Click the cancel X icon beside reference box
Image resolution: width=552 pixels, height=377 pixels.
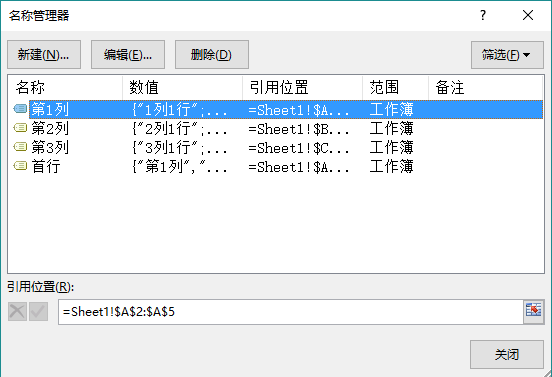(17, 312)
